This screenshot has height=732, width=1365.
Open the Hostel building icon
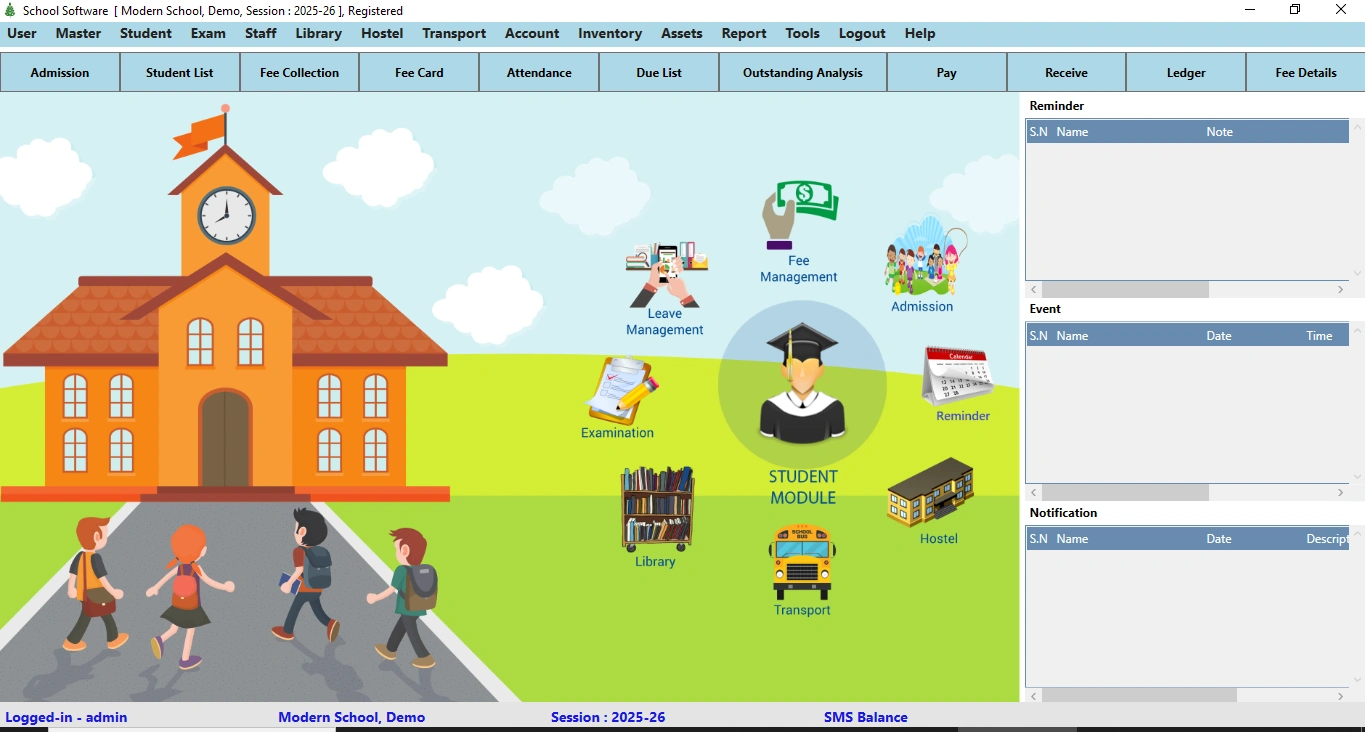click(931, 492)
